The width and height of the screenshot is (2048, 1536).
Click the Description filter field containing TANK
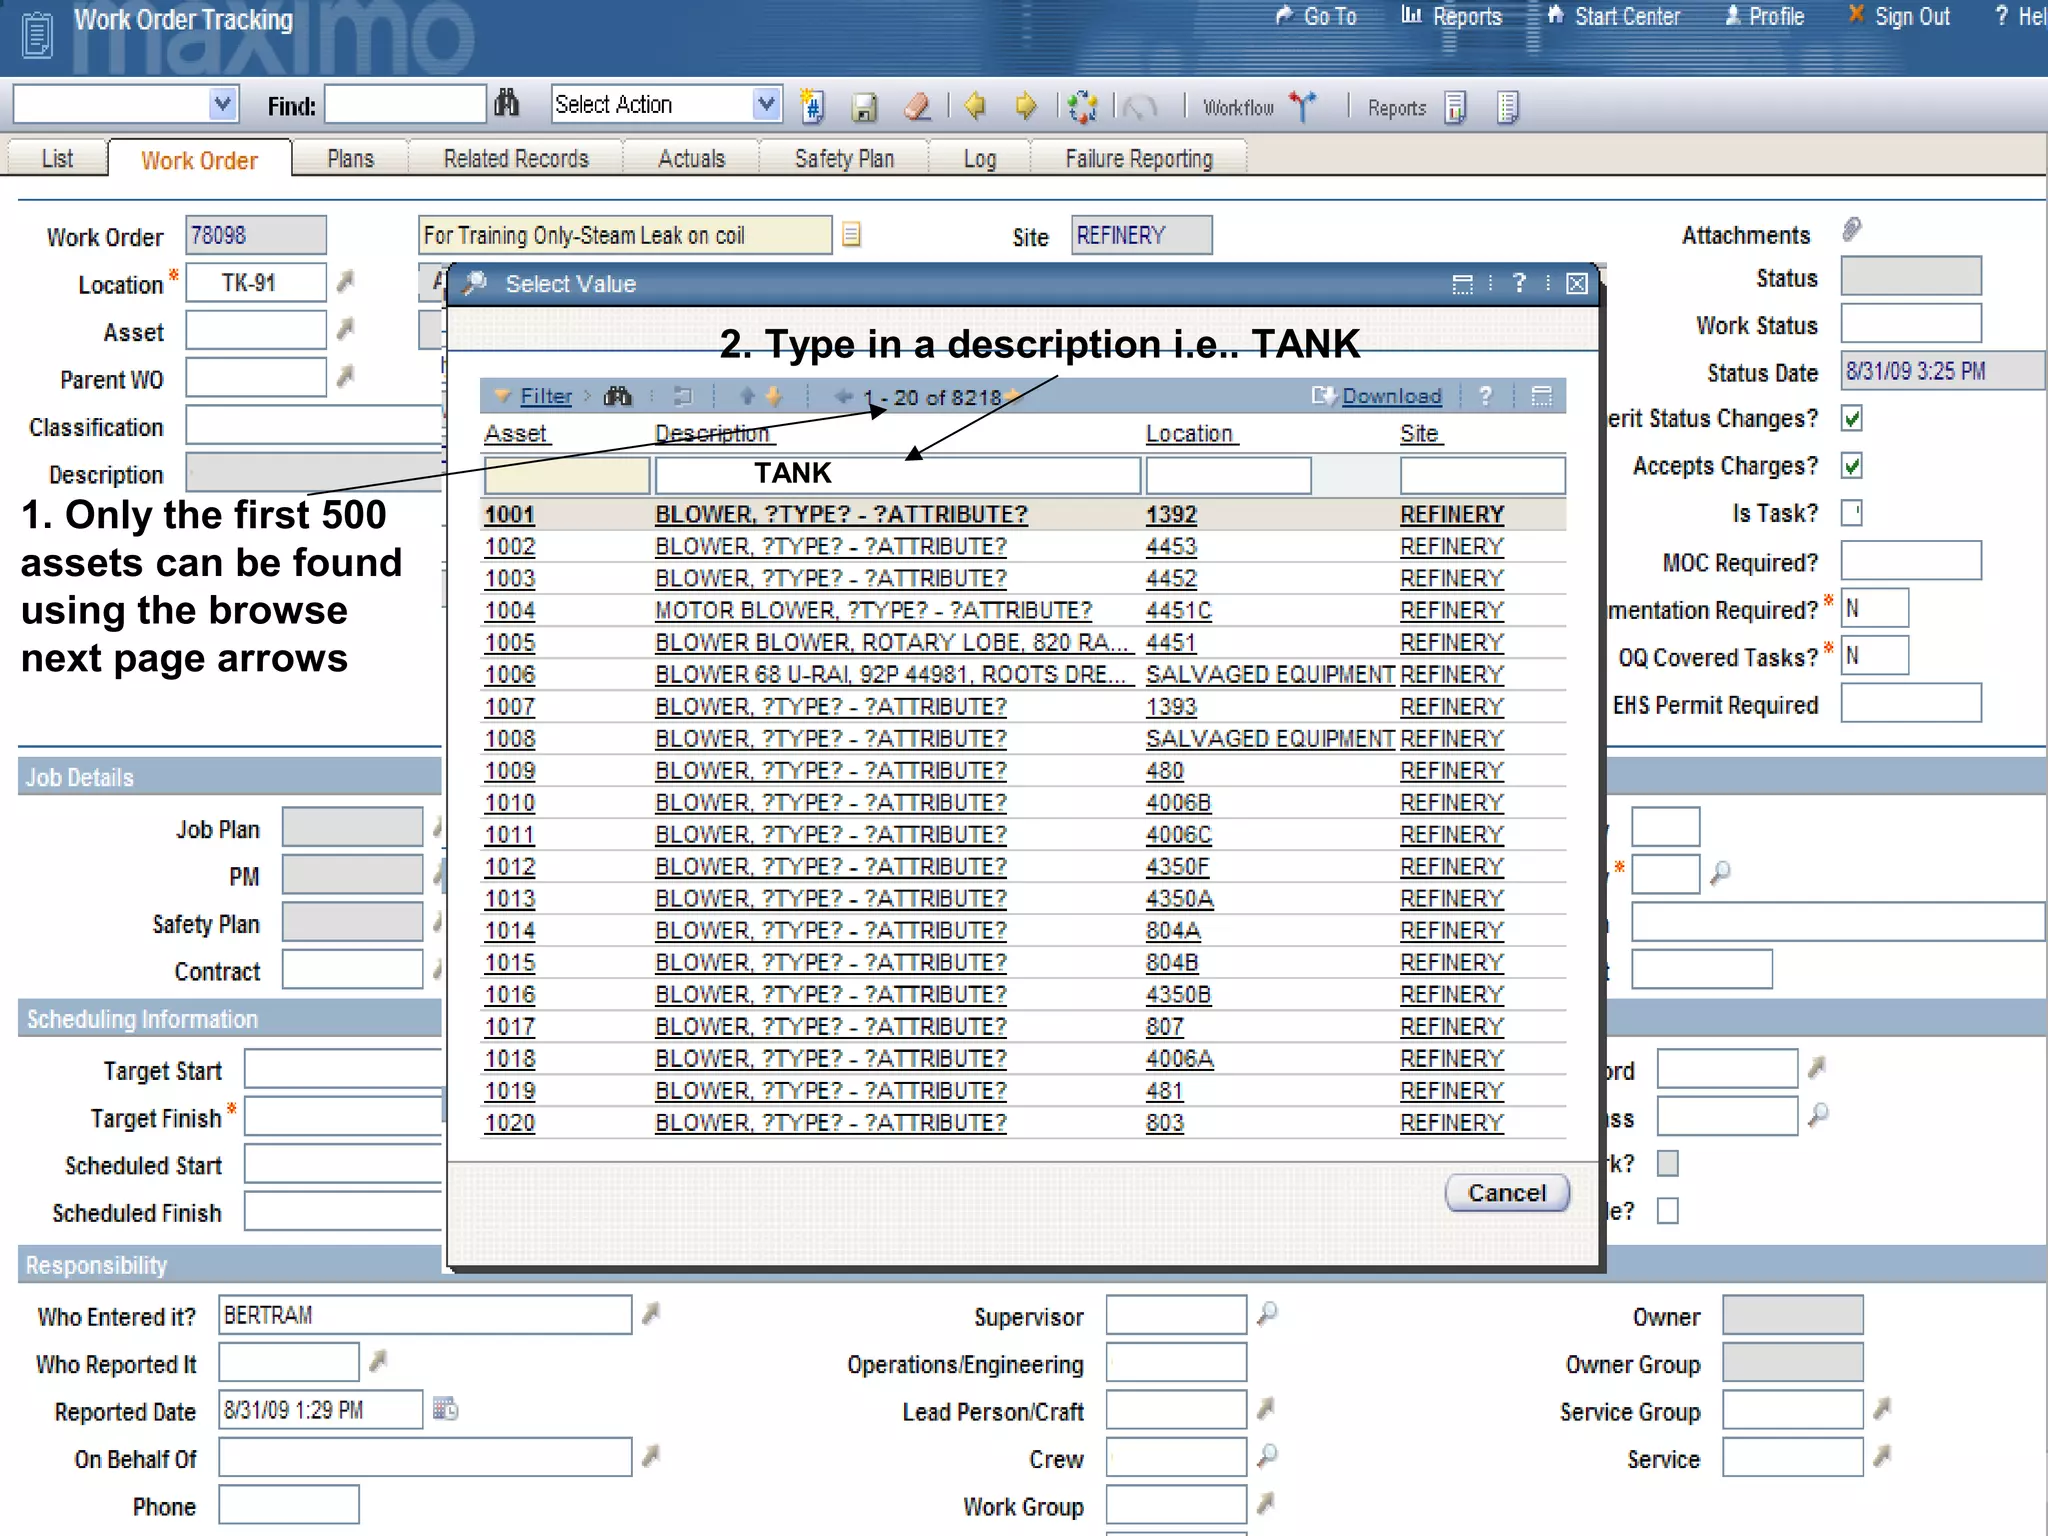tap(896, 474)
